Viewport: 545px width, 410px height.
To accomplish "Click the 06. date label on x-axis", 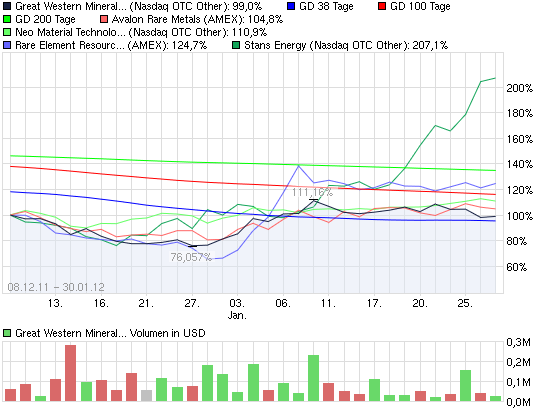I will 283,303.
